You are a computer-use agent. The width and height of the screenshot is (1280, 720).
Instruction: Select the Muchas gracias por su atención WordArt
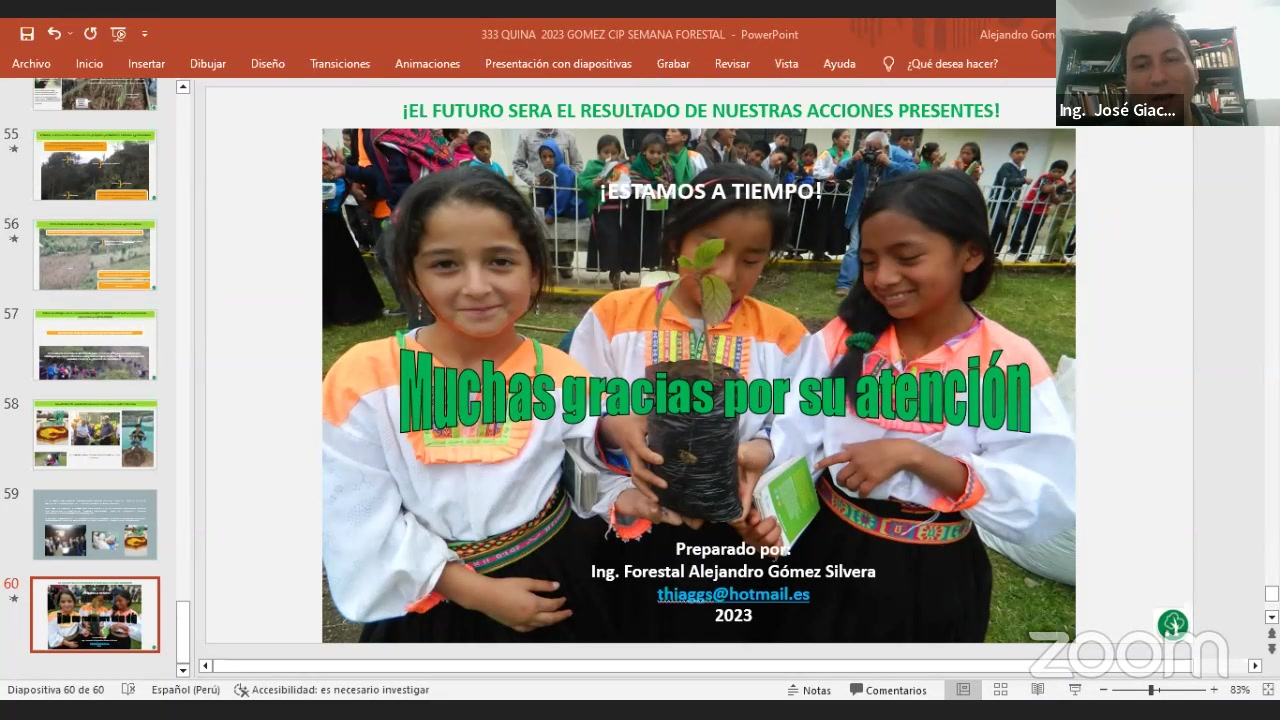pos(714,393)
